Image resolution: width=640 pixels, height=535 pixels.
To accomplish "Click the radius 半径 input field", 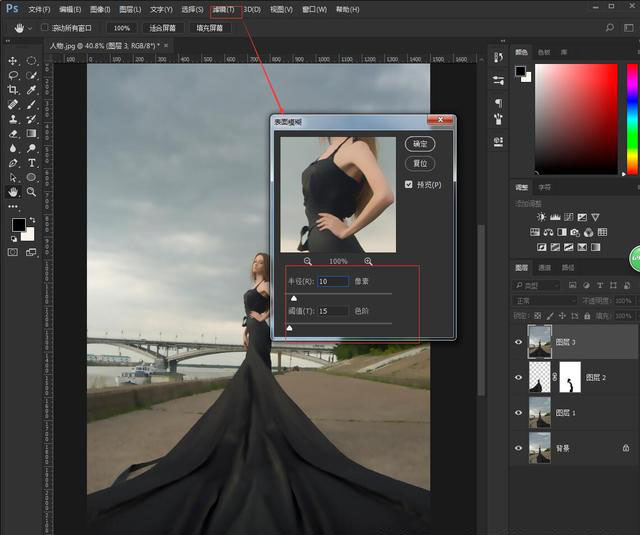I will click(333, 281).
